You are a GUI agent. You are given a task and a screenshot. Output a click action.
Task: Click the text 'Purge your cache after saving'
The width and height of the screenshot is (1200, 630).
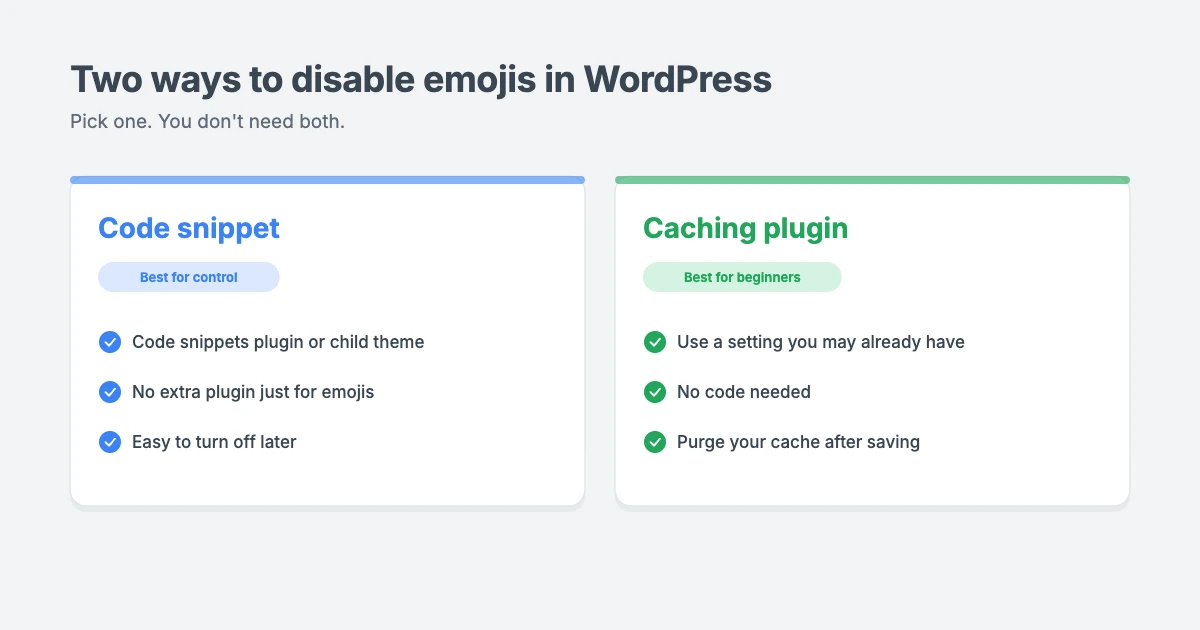798,442
